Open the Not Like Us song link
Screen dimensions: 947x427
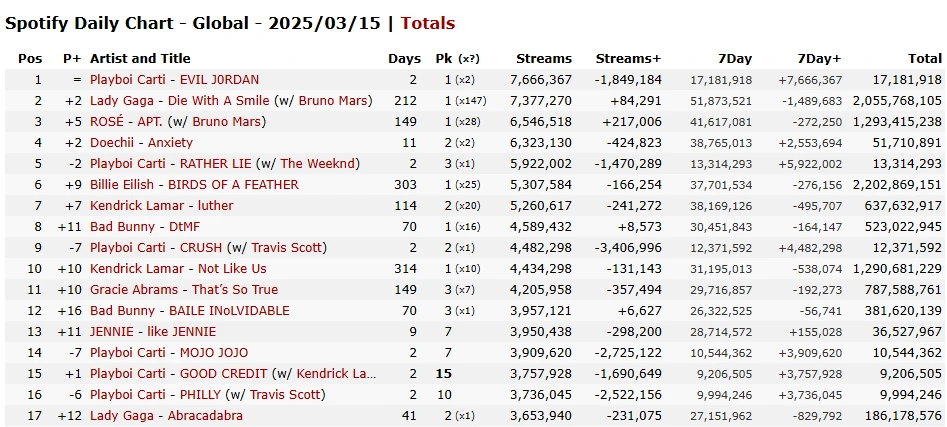232,269
